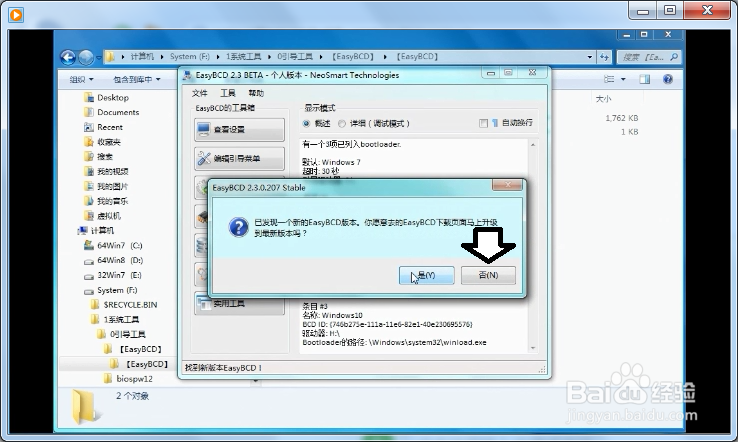Click the System (F:) breadcrumb in address bar
Viewport: 738px width, 442px height.
pos(190,56)
